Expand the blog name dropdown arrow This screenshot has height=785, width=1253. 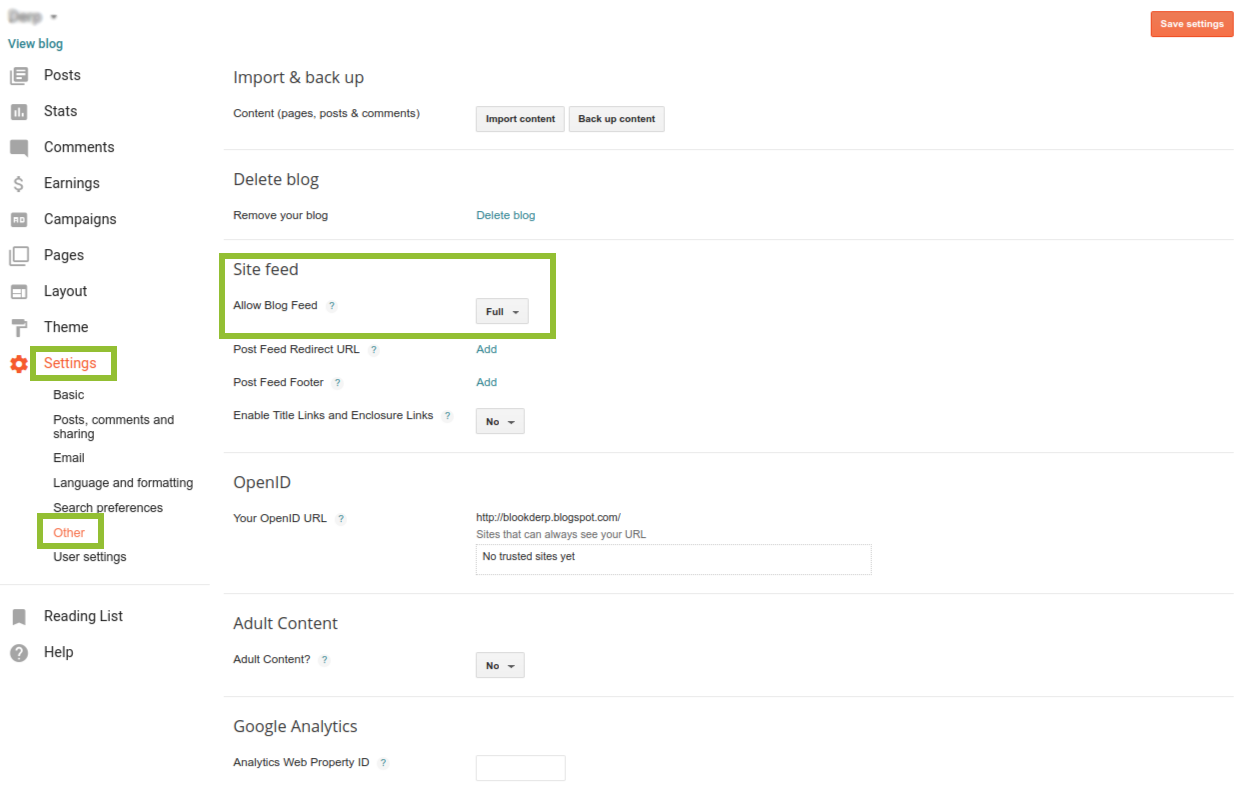click(53, 17)
